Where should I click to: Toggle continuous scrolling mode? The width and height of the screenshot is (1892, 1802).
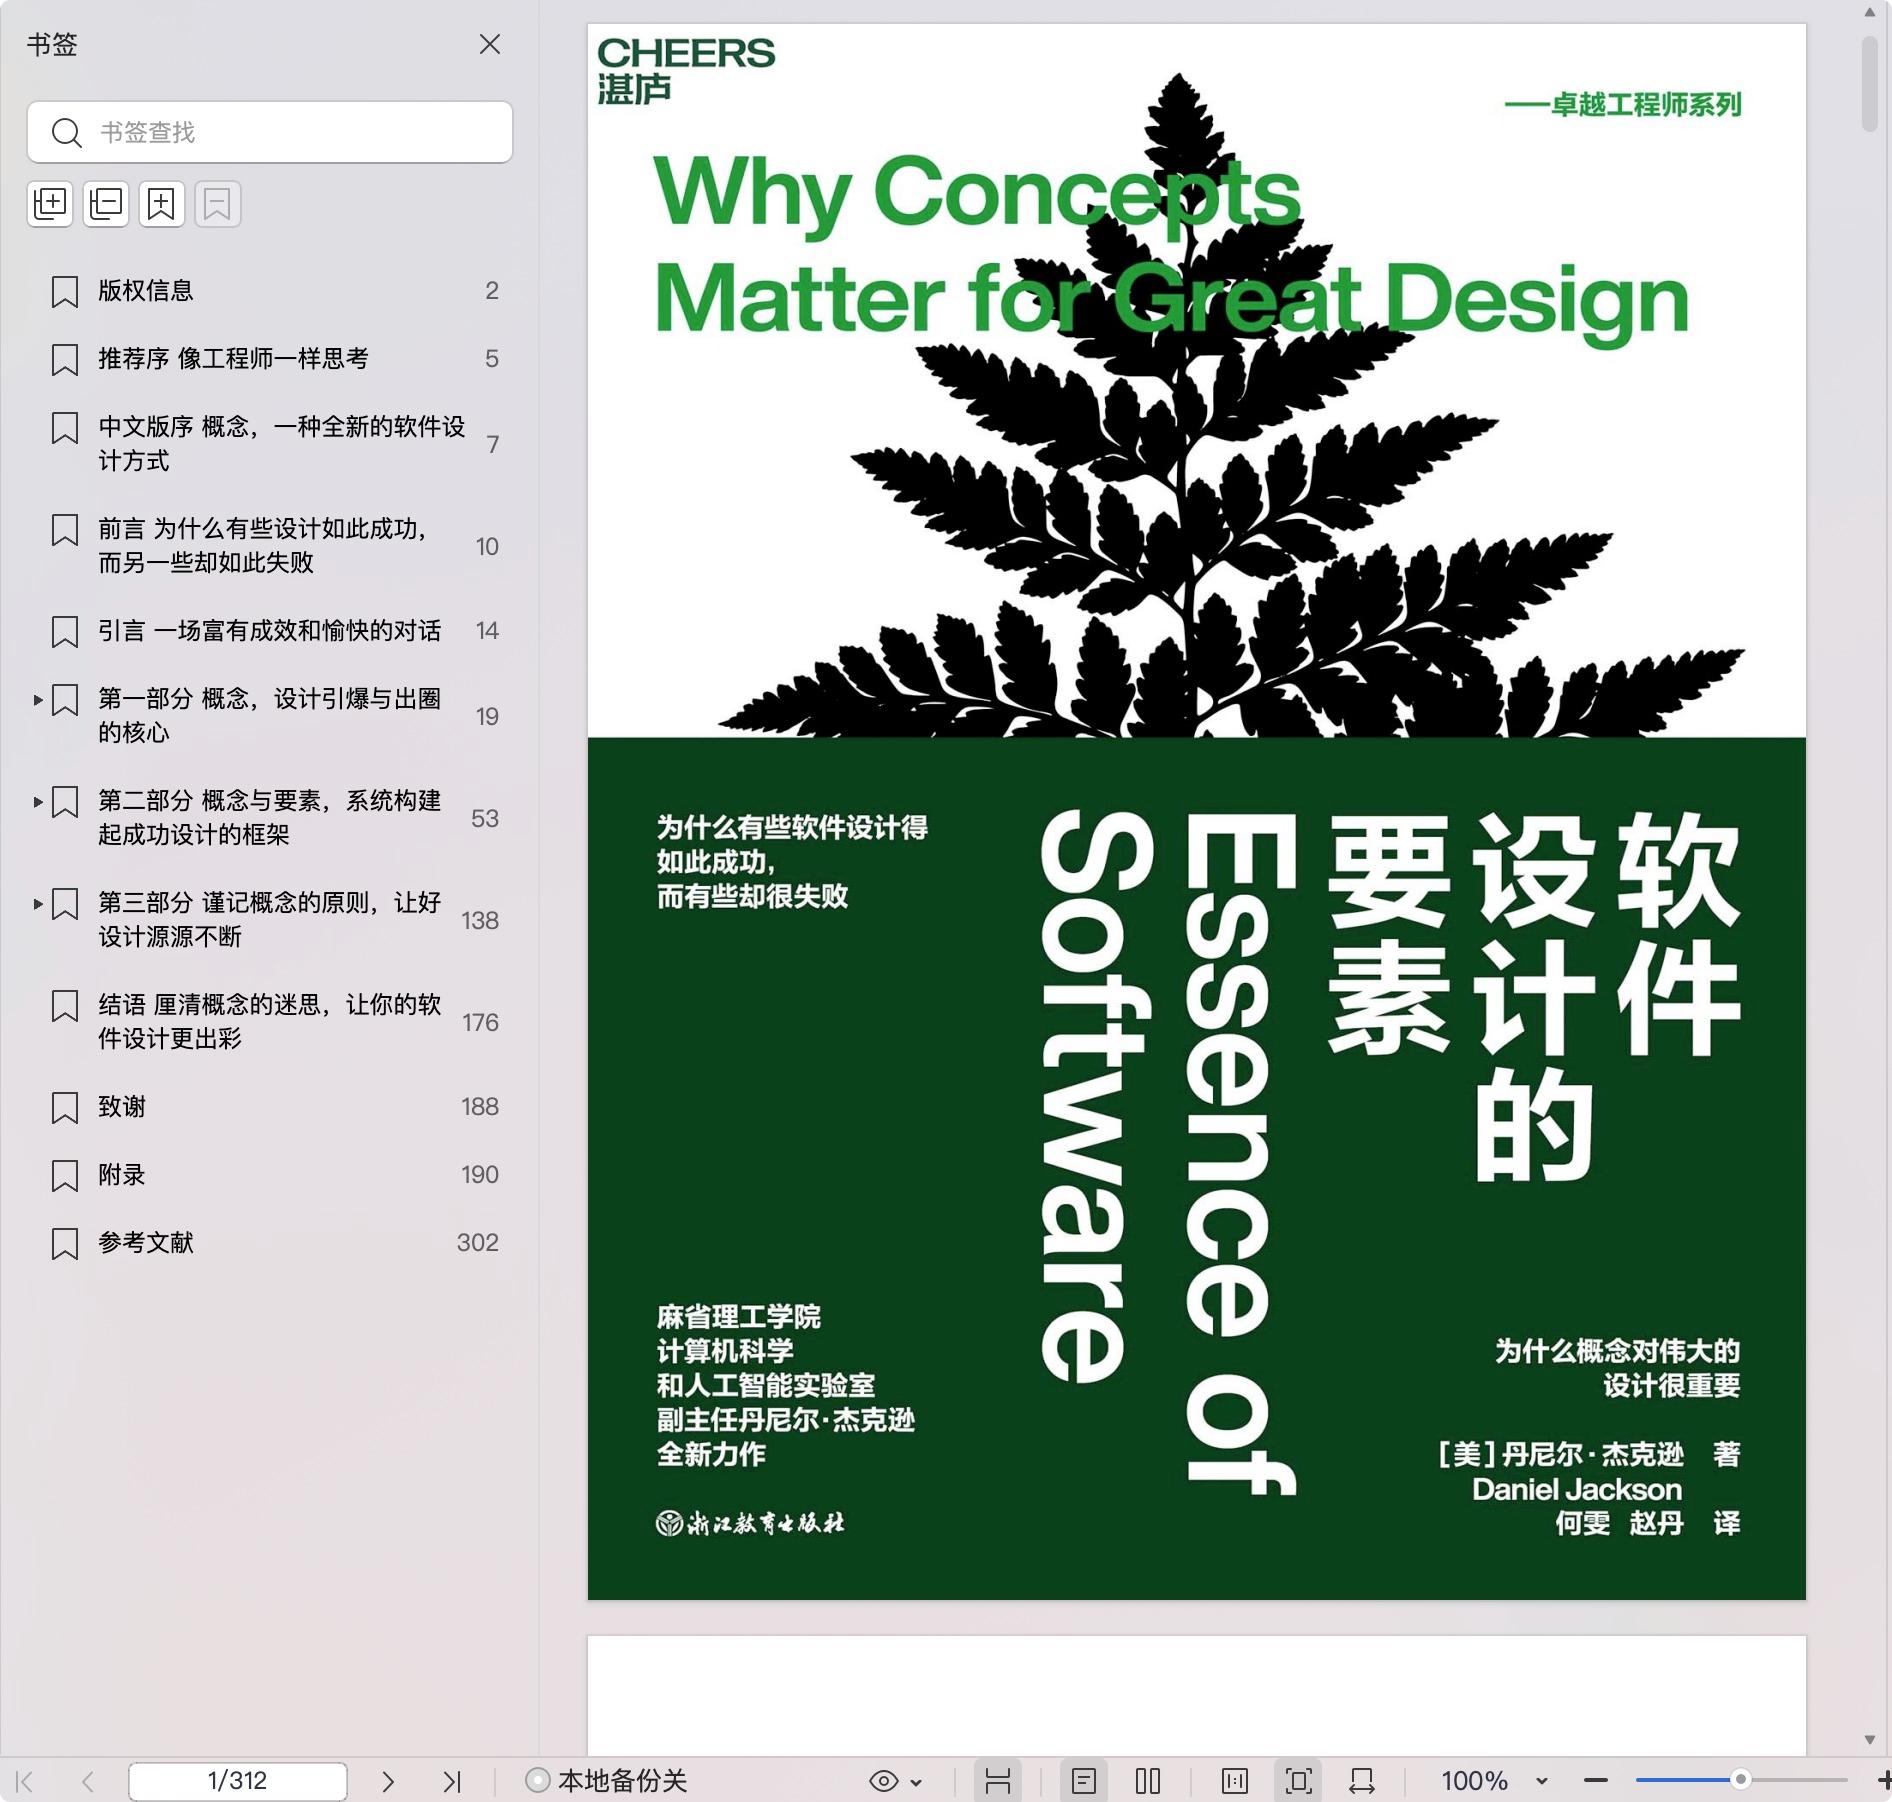[998, 1781]
